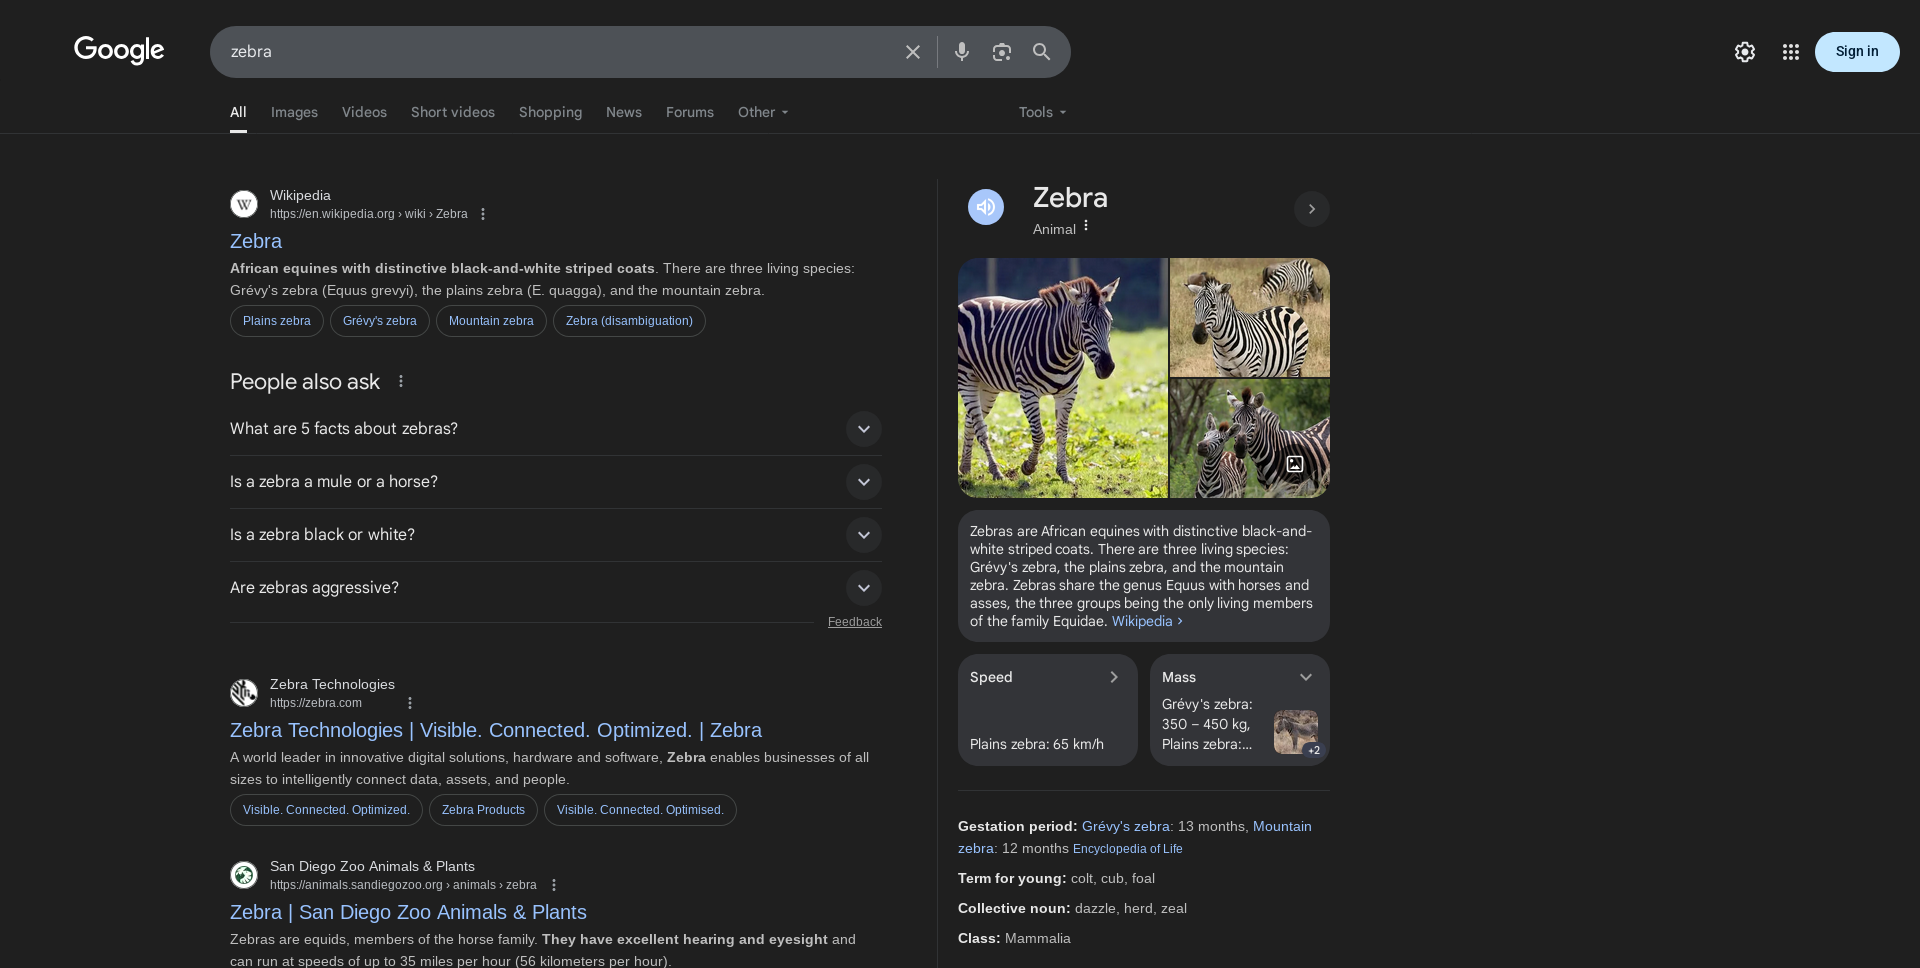Click the magnifier search button
The image size is (1920, 968).
pyautogui.click(x=1042, y=52)
